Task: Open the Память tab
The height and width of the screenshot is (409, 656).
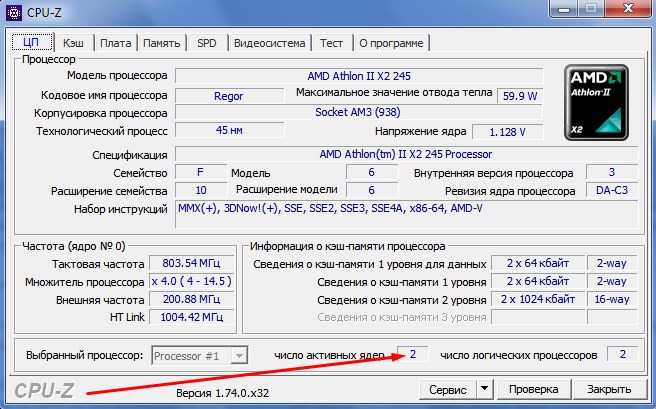Action: tap(161, 43)
